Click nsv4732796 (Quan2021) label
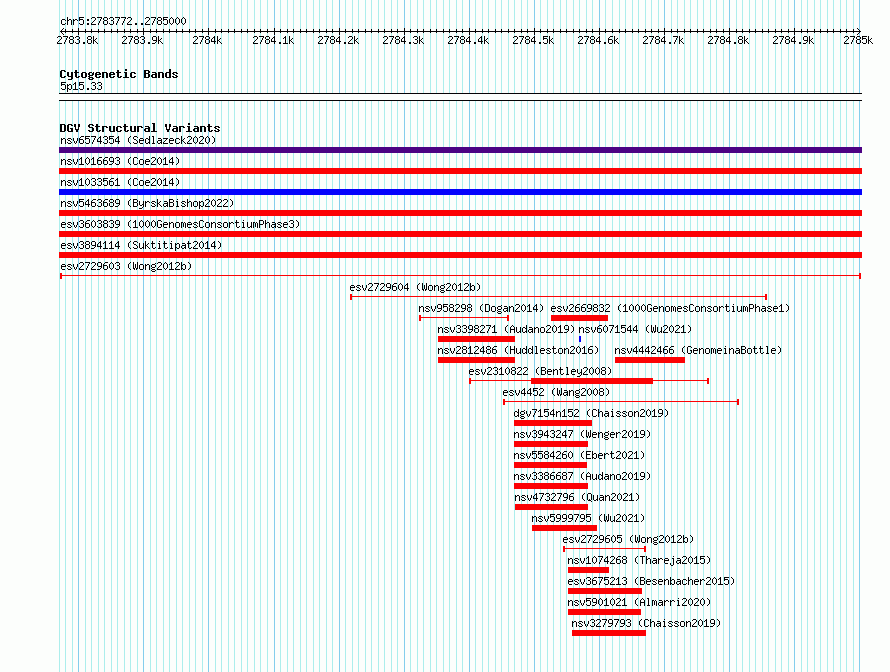This screenshot has width=890, height=672. click(577, 497)
